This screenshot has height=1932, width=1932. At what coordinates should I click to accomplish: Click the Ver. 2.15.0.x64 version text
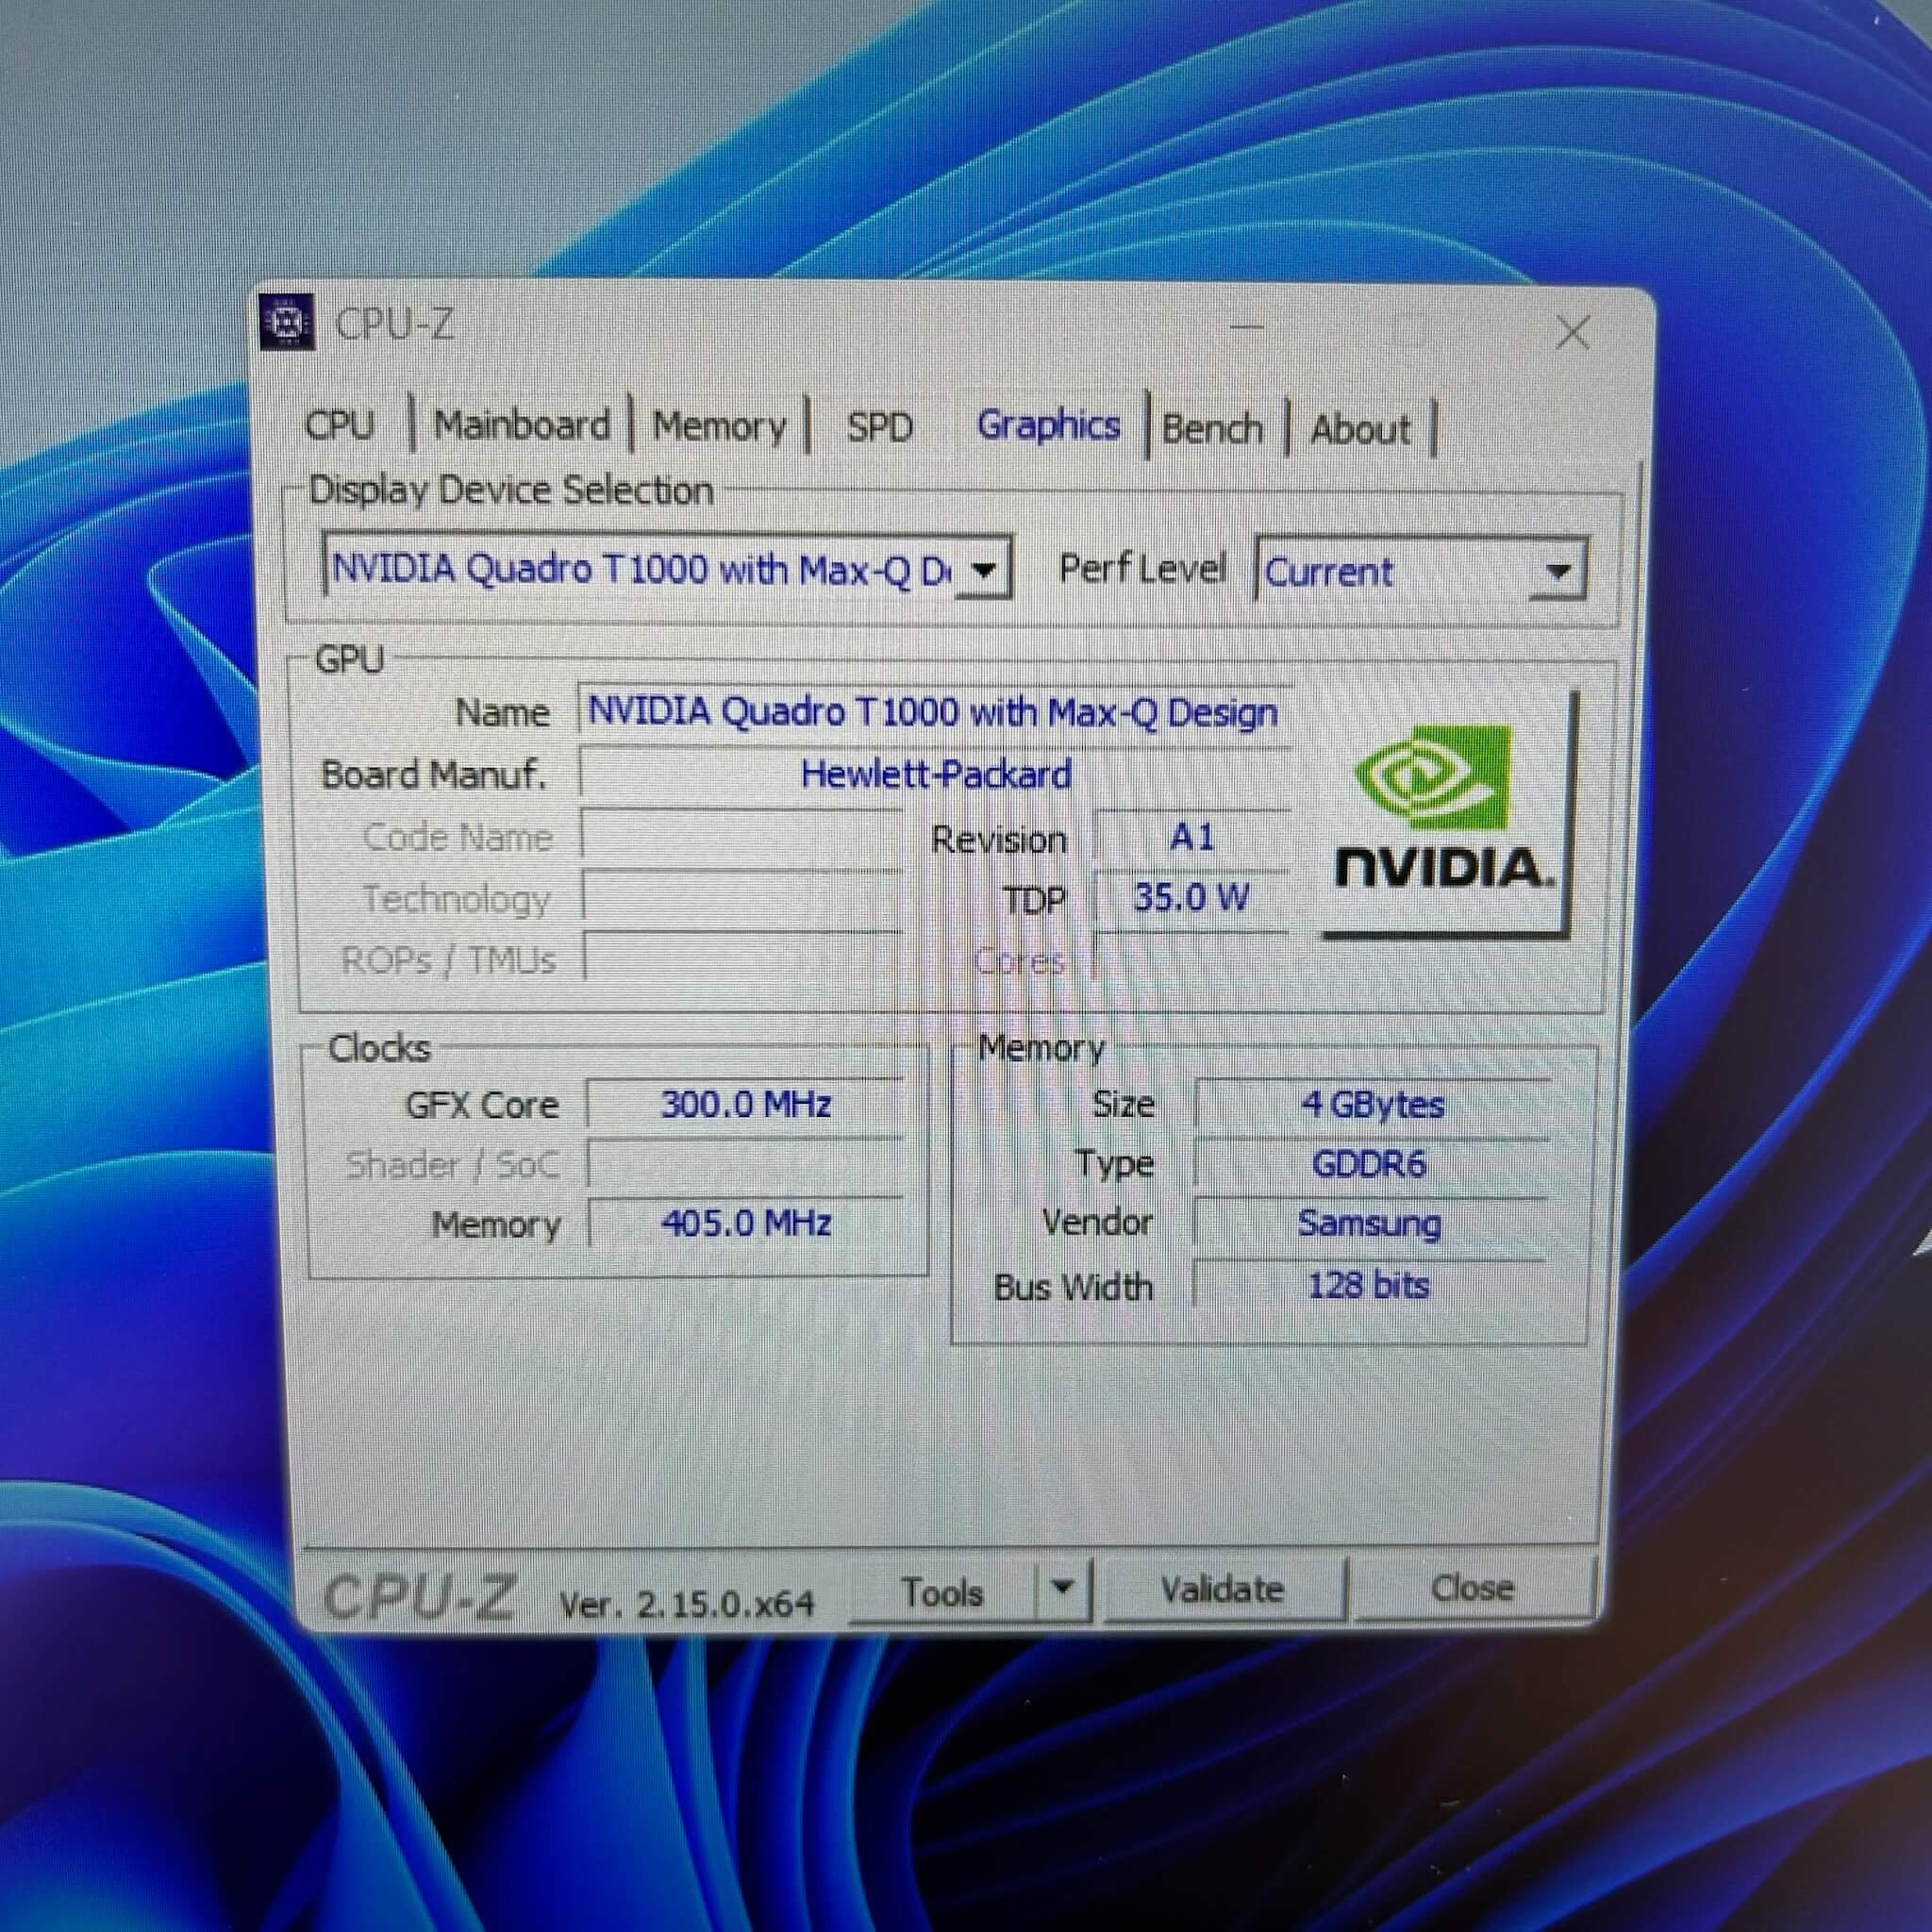(687, 1605)
